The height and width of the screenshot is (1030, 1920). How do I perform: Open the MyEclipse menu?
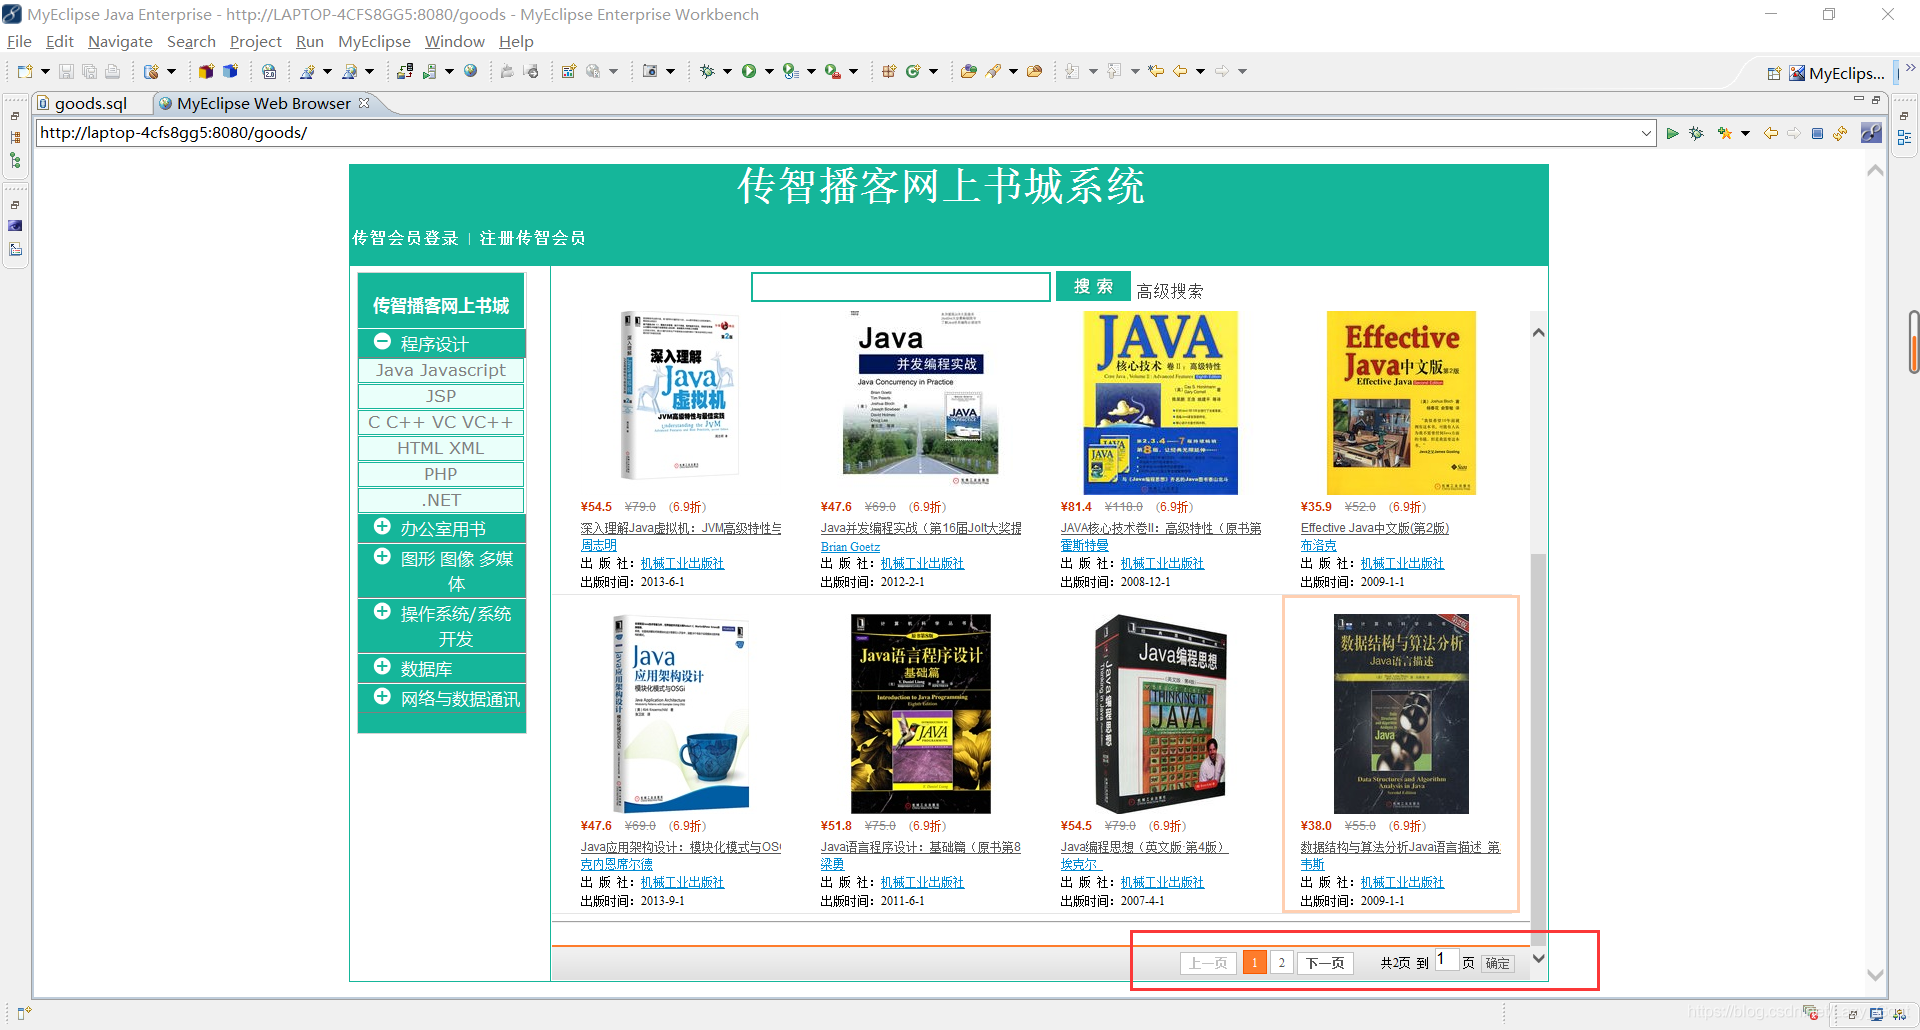point(374,41)
